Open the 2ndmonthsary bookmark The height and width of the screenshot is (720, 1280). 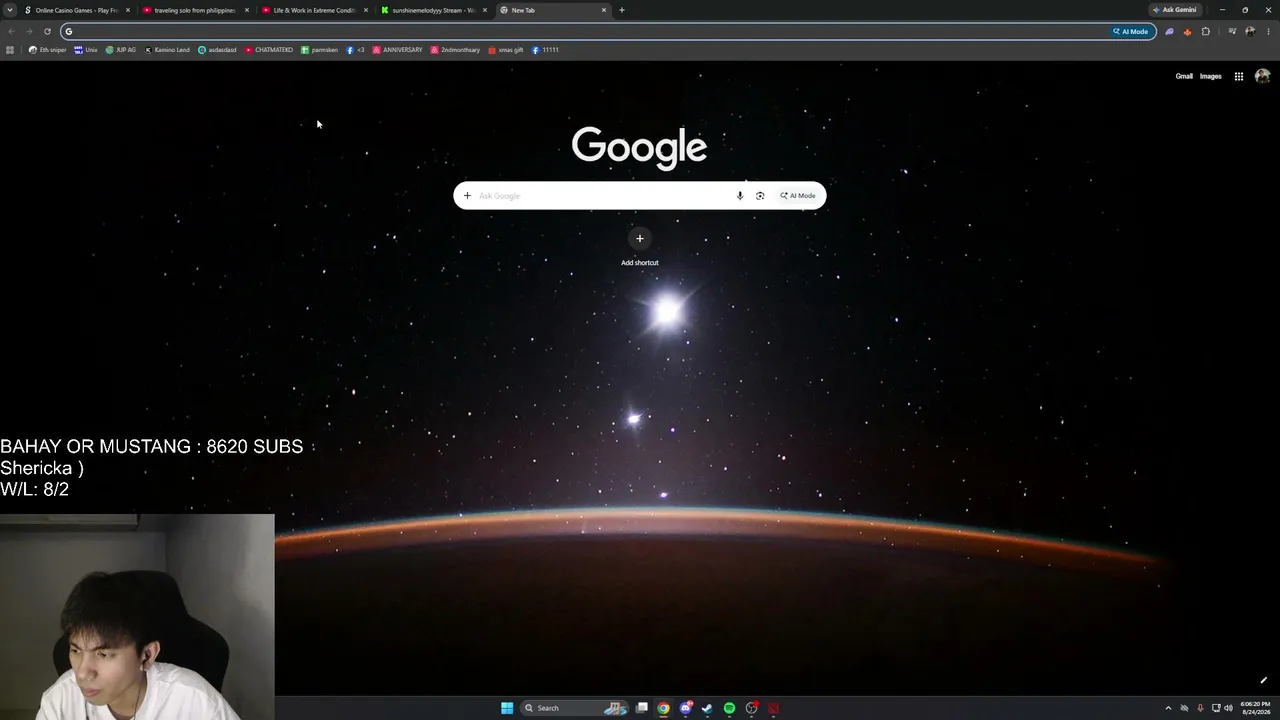(x=455, y=50)
